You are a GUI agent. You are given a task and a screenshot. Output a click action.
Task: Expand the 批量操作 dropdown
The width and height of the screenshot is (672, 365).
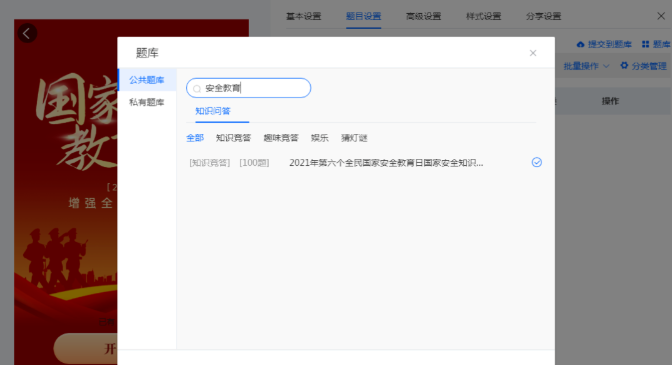(x=586, y=66)
